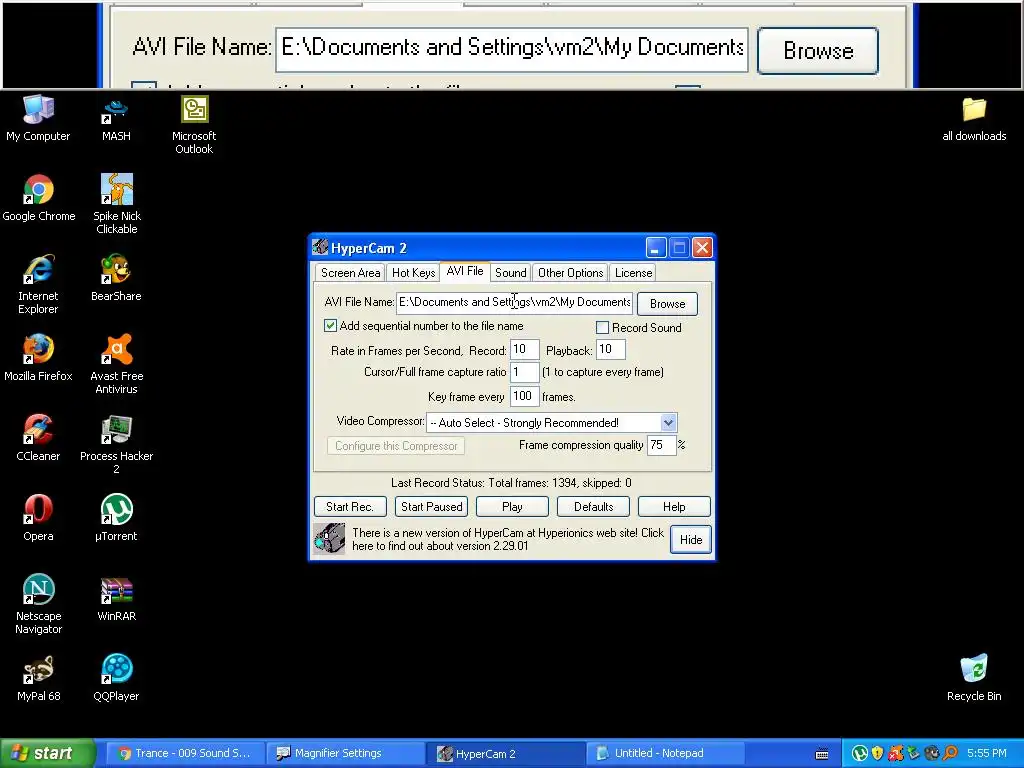Open the My Computer desktop icon

pyautogui.click(x=38, y=118)
